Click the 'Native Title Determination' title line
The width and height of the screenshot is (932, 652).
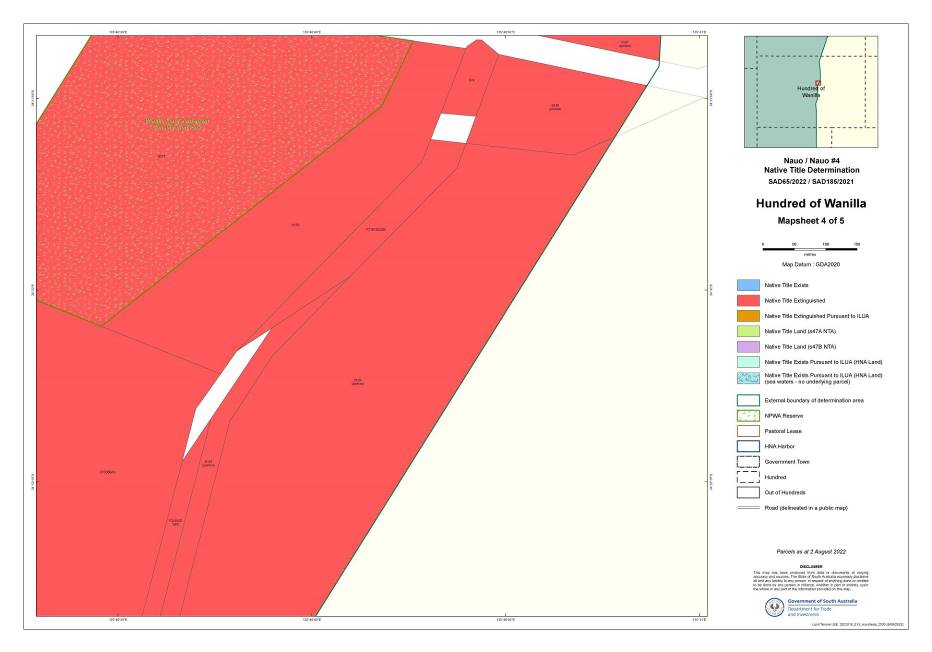(x=811, y=171)
